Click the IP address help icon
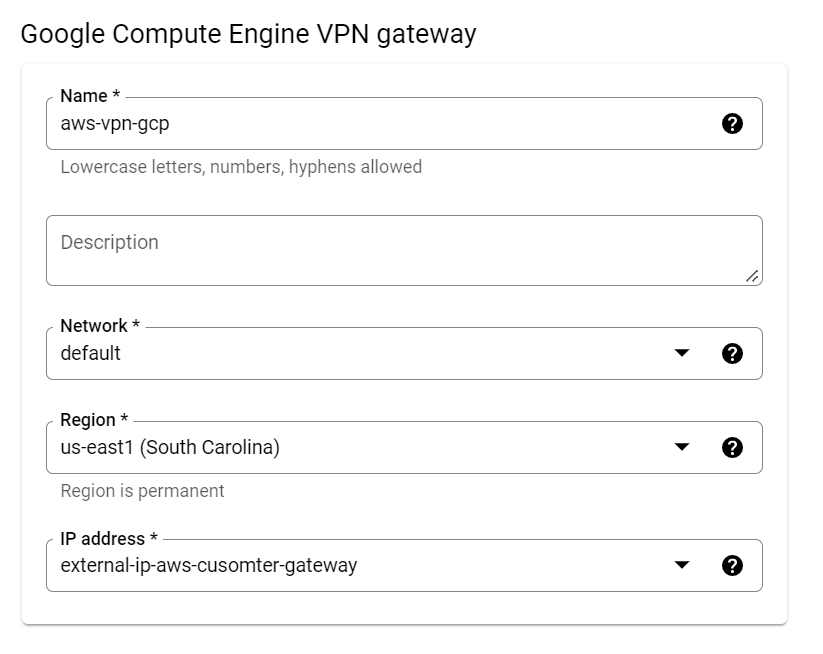The width and height of the screenshot is (823, 654). pos(732,565)
